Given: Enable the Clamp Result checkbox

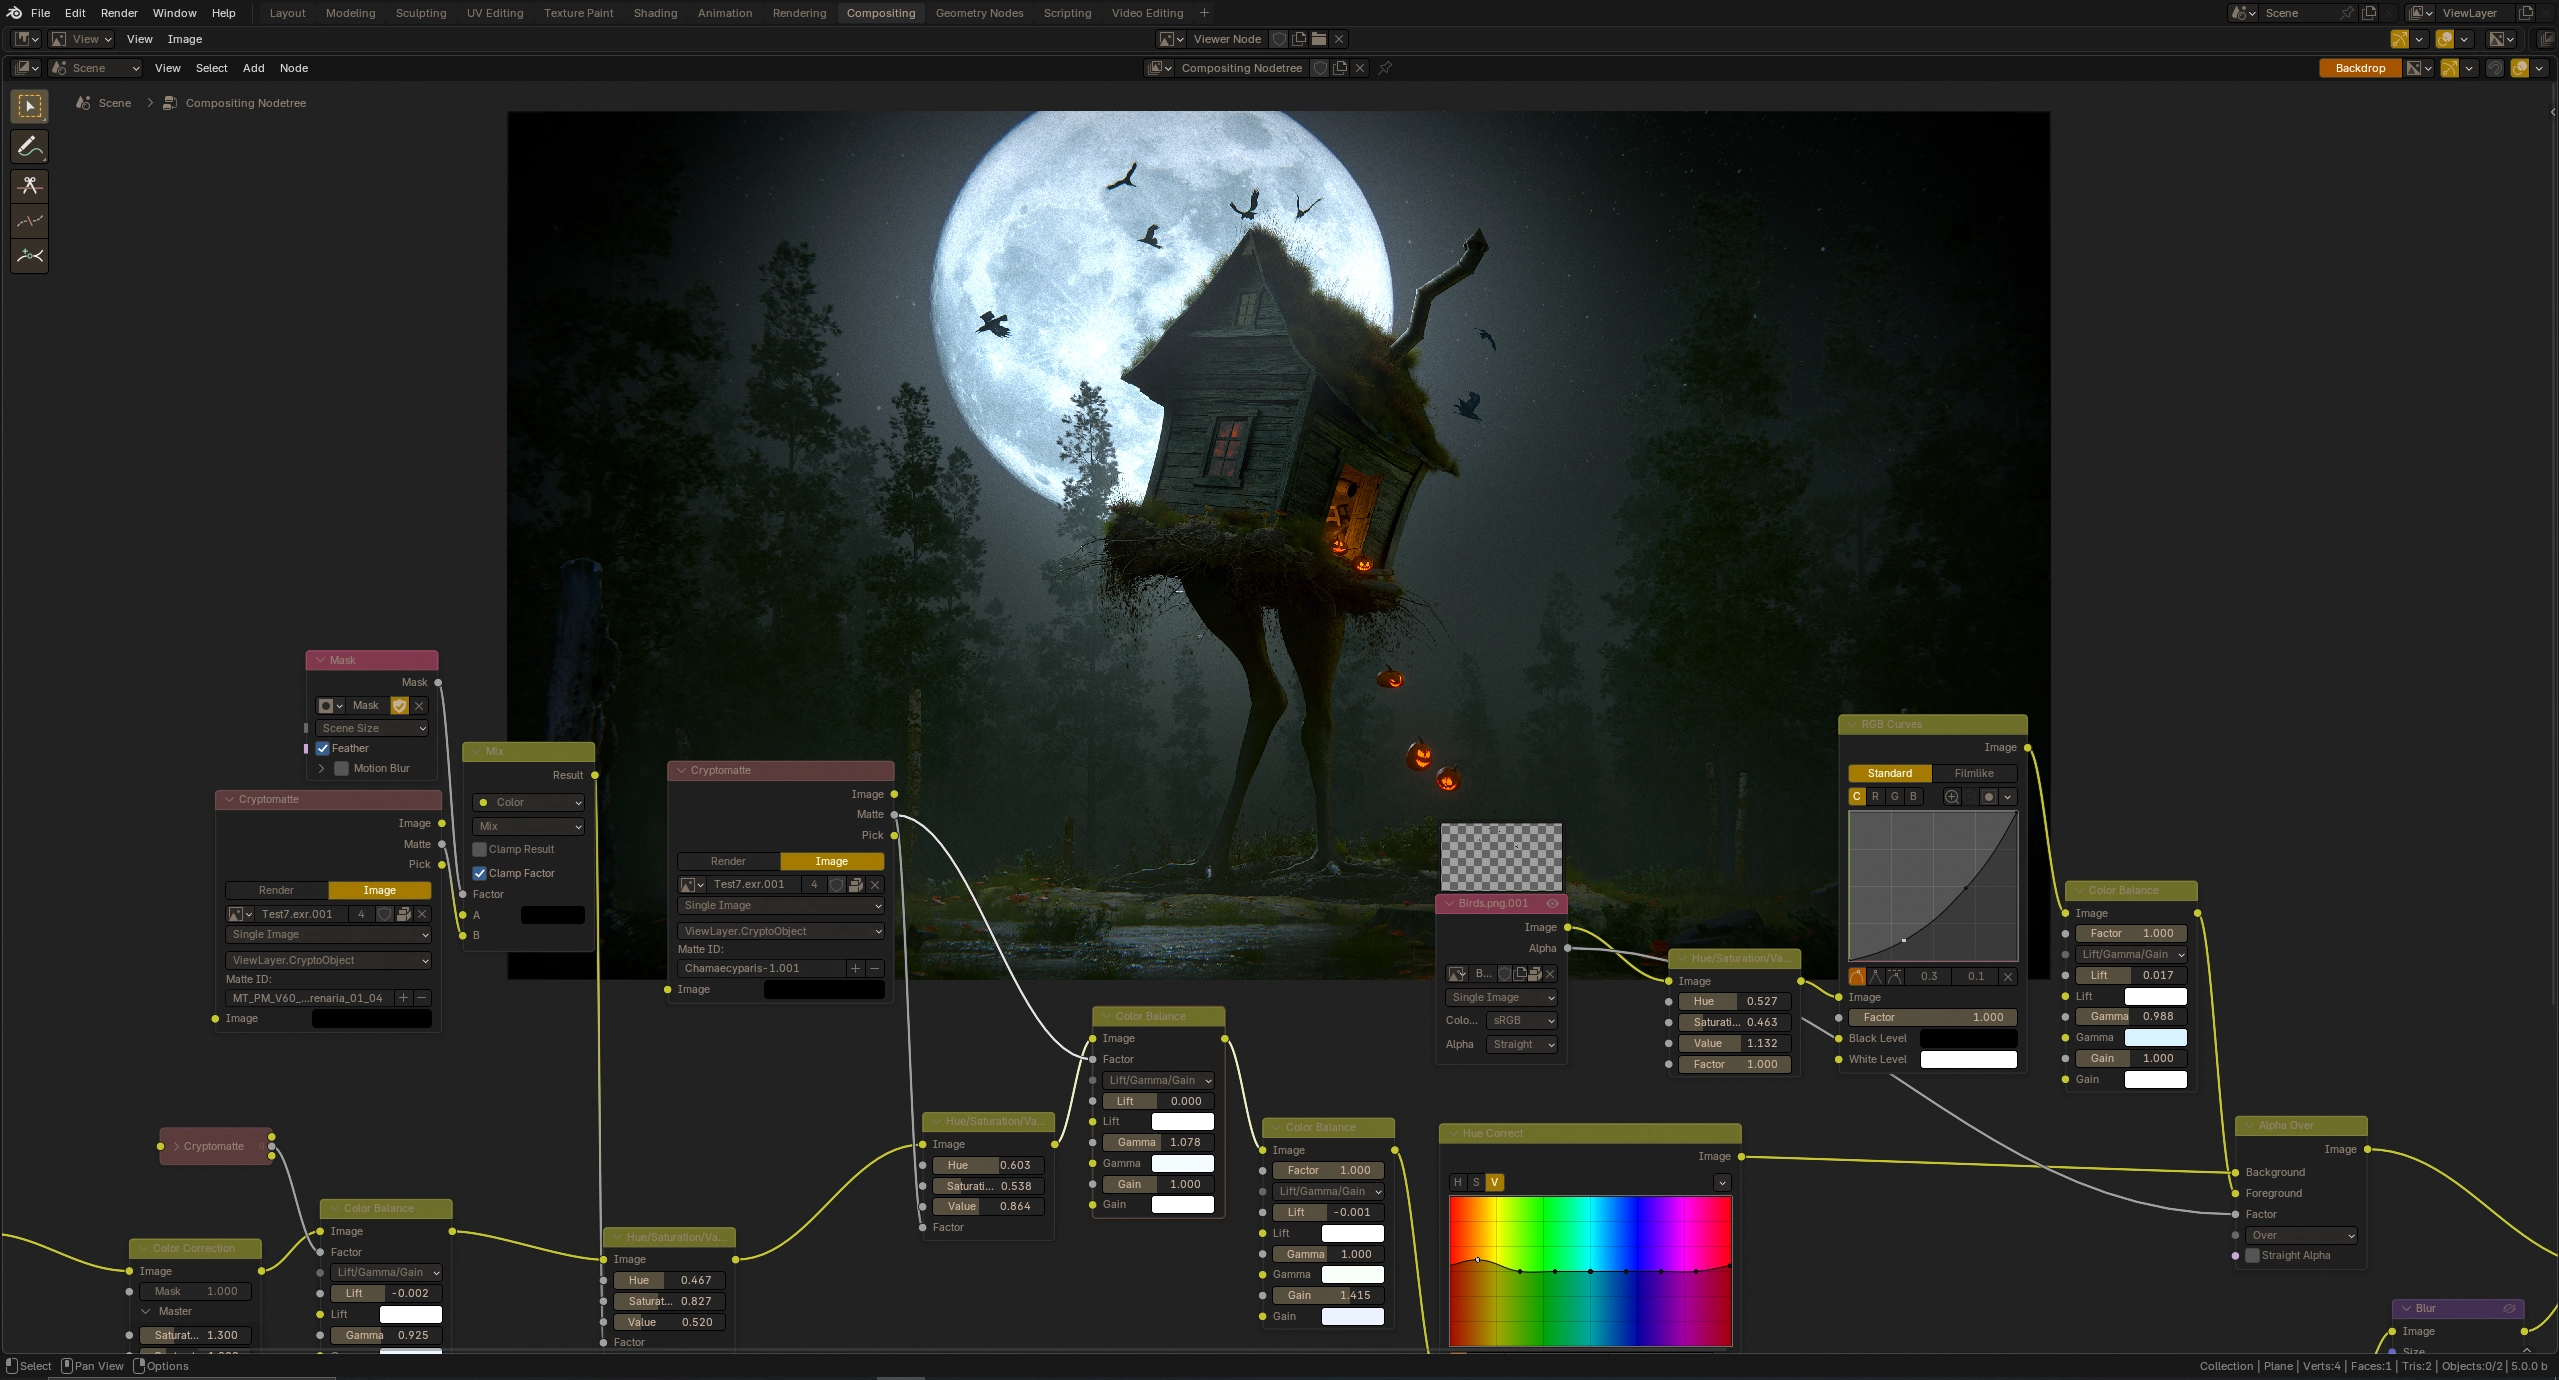Looking at the screenshot, I should 480,849.
